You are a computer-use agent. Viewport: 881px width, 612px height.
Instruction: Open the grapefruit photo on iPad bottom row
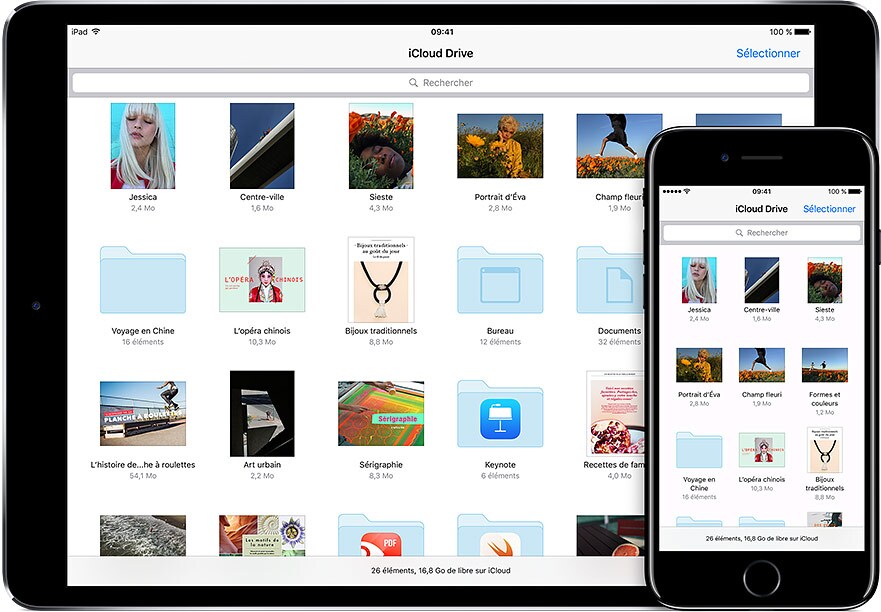point(611,536)
